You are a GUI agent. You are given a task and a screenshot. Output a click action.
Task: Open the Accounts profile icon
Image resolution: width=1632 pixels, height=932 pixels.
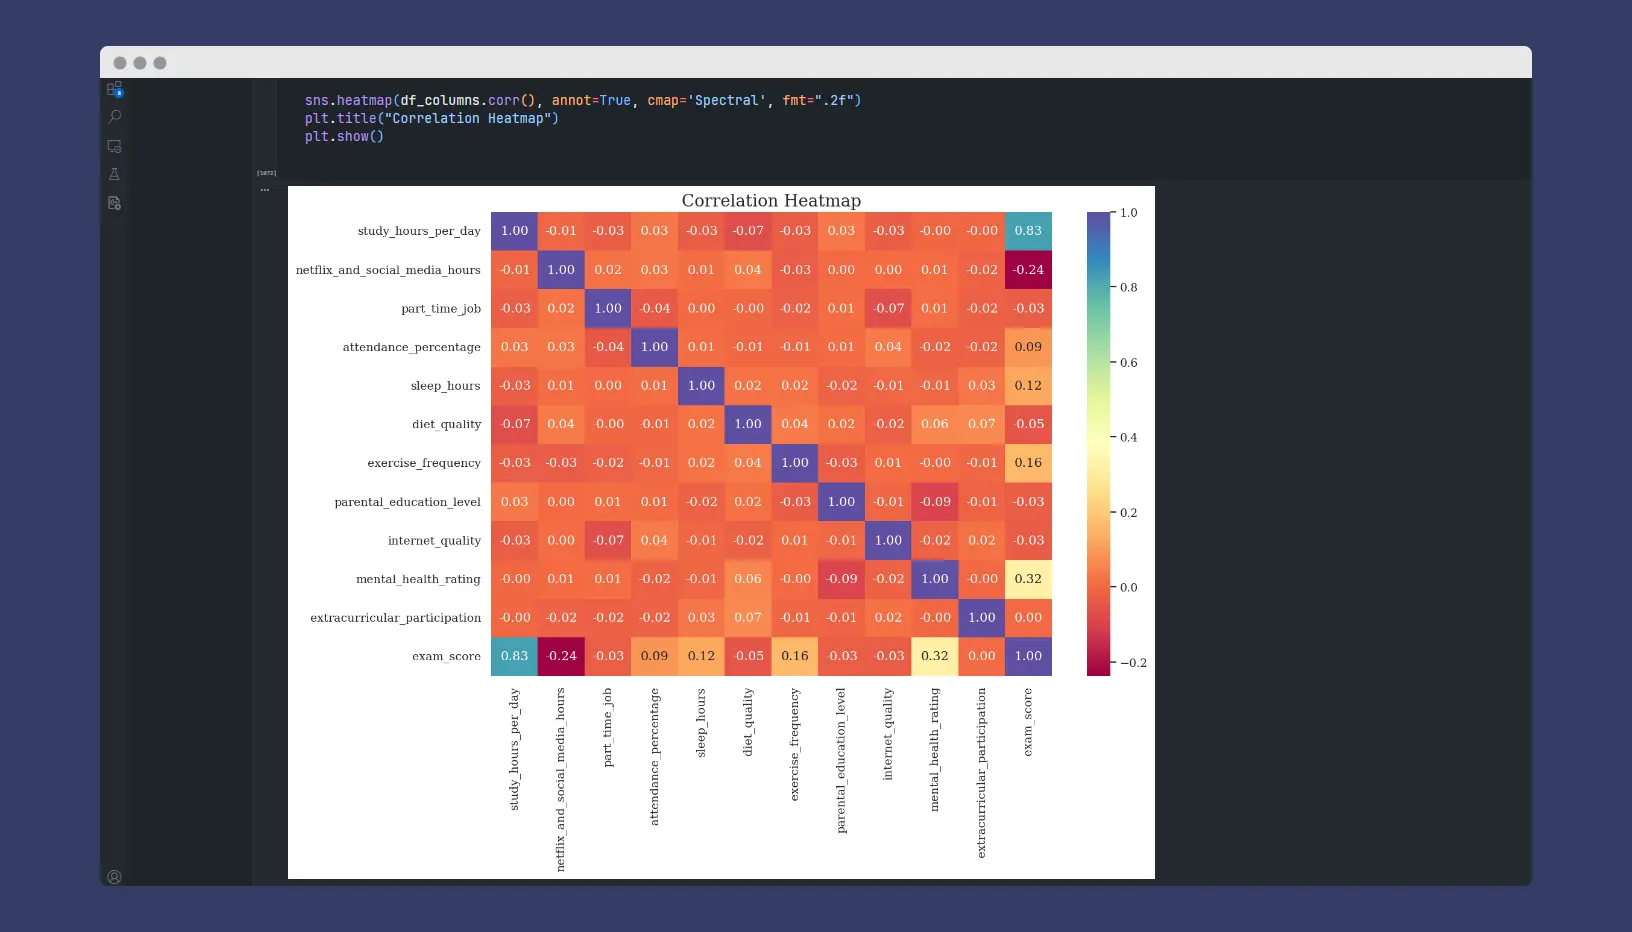point(115,877)
